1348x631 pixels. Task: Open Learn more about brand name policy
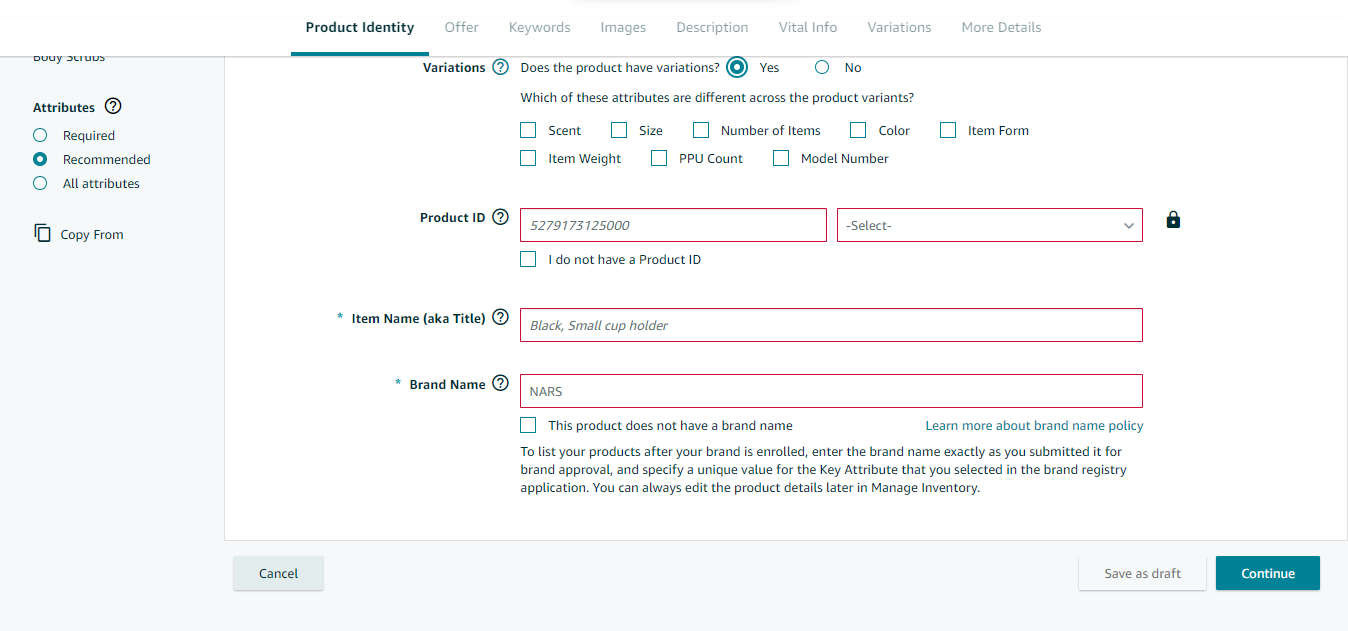(1034, 425)
